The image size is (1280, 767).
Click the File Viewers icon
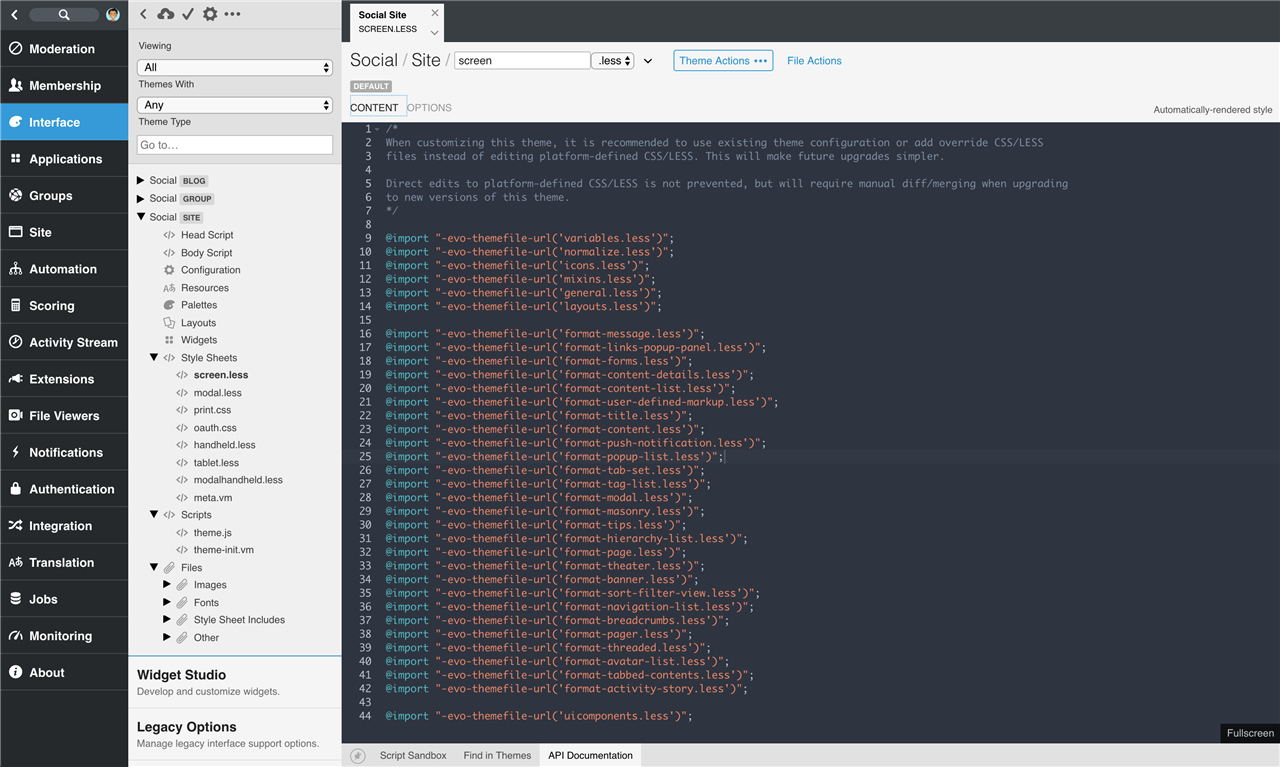[x=15, y=416]
